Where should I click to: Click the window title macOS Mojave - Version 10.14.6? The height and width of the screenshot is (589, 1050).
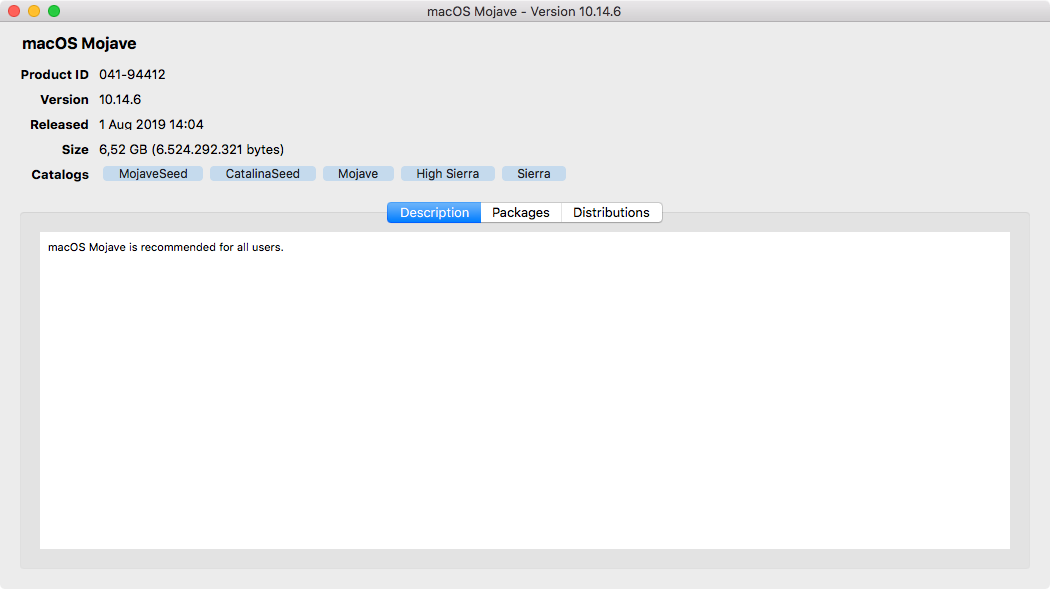pos(524,11)
